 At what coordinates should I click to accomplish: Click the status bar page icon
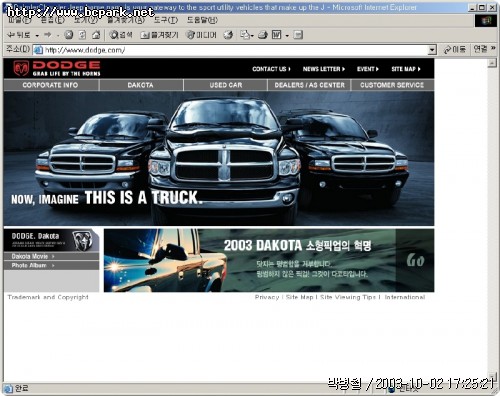coord(8,389)
